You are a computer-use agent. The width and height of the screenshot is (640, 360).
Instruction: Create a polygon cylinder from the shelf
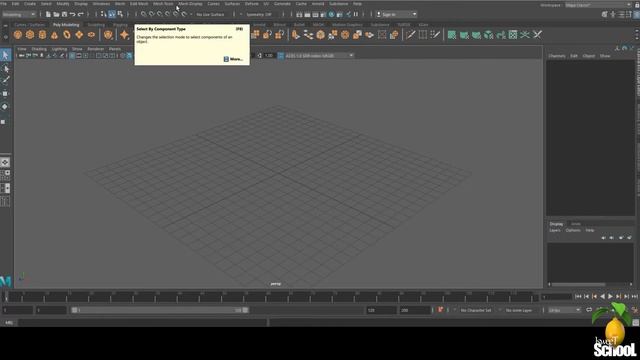pyautogui.click(x=42, y=35)
